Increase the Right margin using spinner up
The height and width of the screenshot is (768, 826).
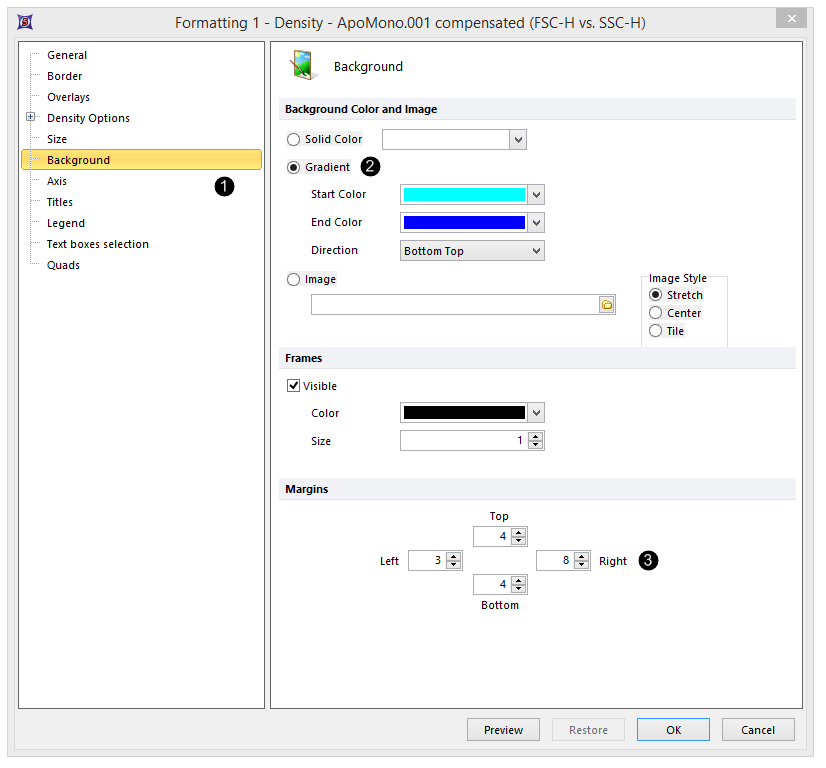(581, 556)
